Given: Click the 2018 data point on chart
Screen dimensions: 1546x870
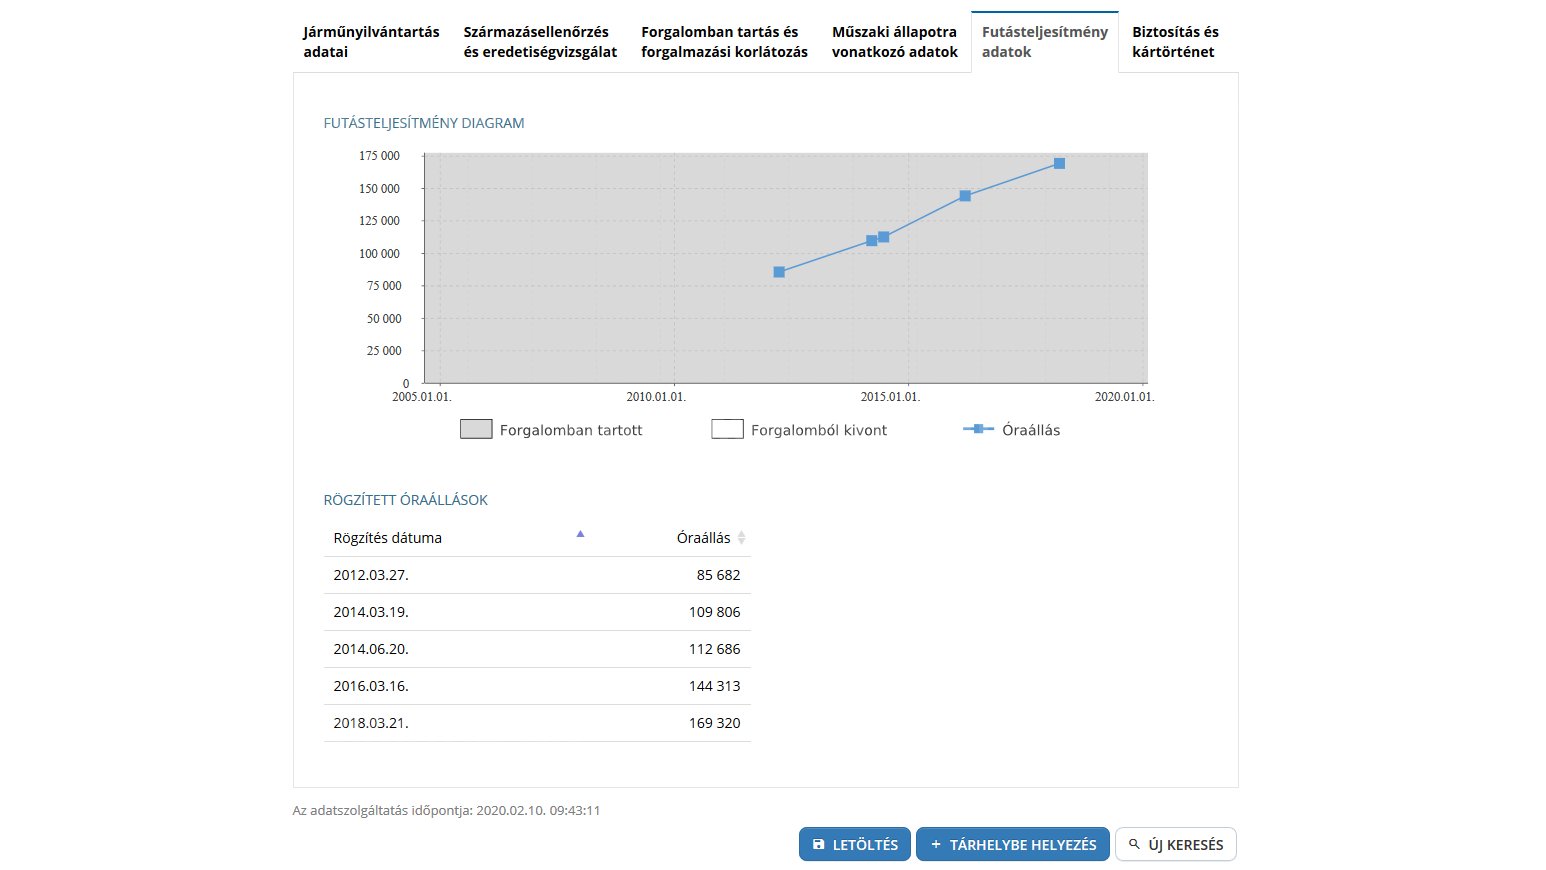Looking at the screenshot, I should point(1059,164).
